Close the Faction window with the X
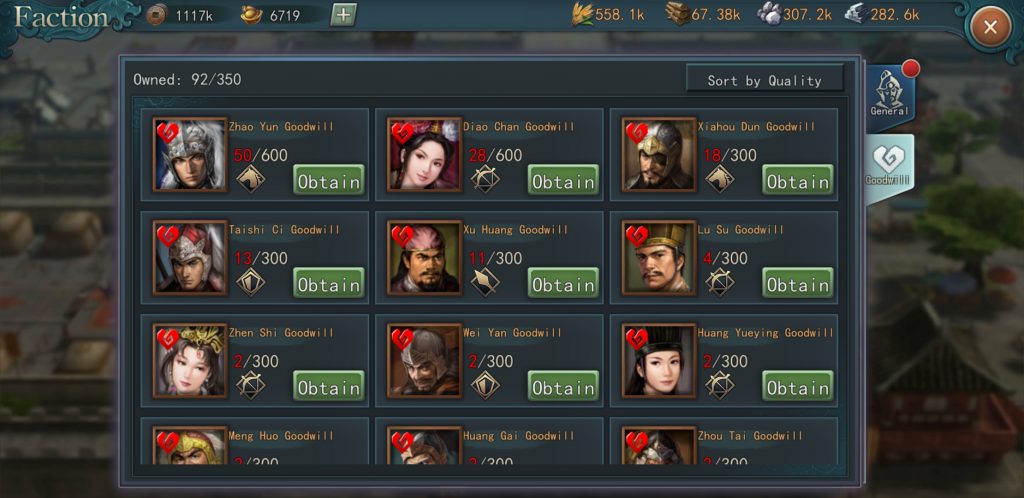This screenshot has width=1024, height=498. tap(990, 27)
